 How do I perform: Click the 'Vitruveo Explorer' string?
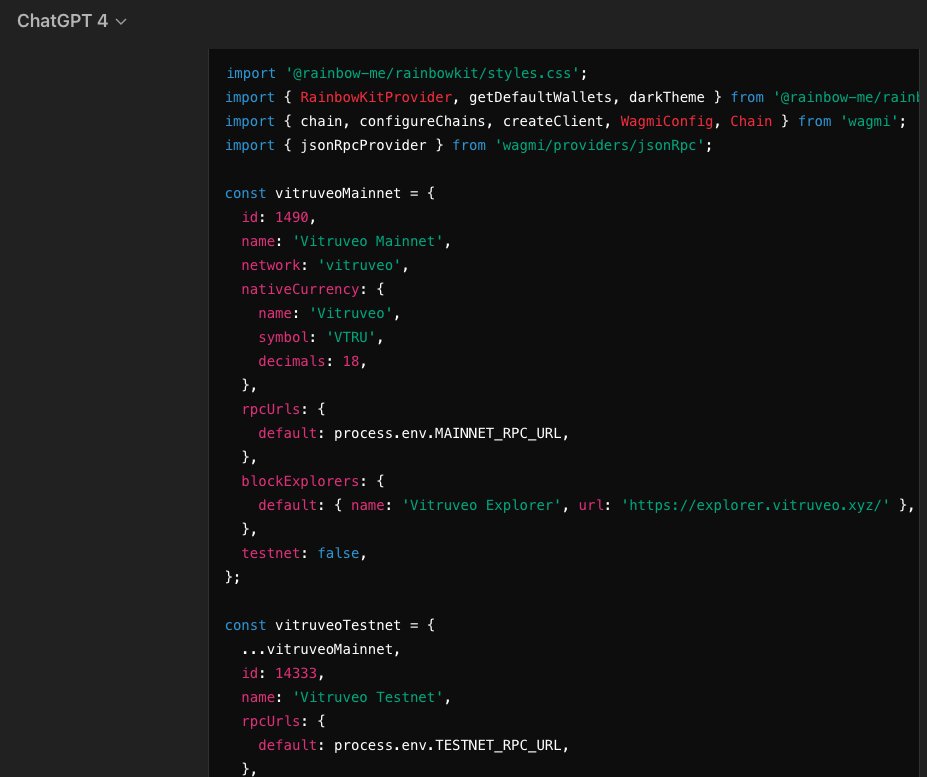point(481,505)
